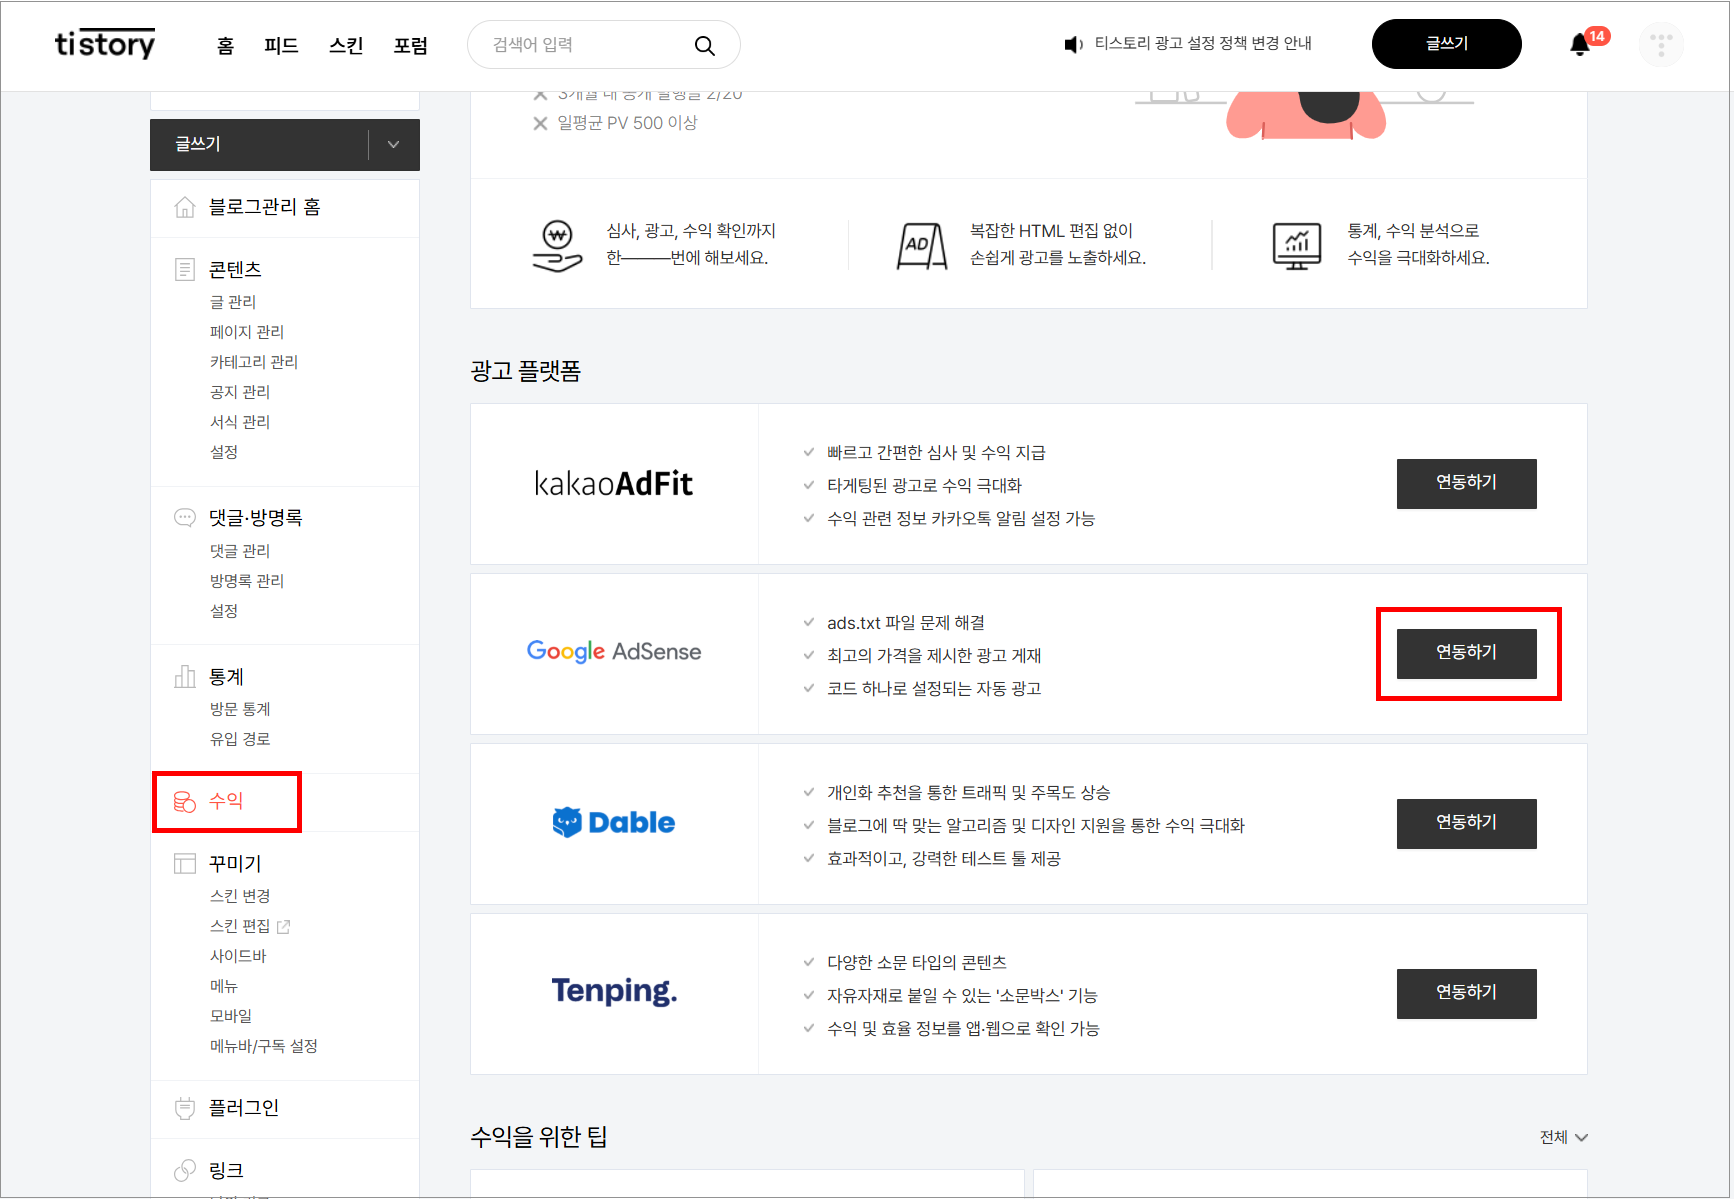
Task: Open the profile menu avatar icon
Action: (x=1661, y=45)
